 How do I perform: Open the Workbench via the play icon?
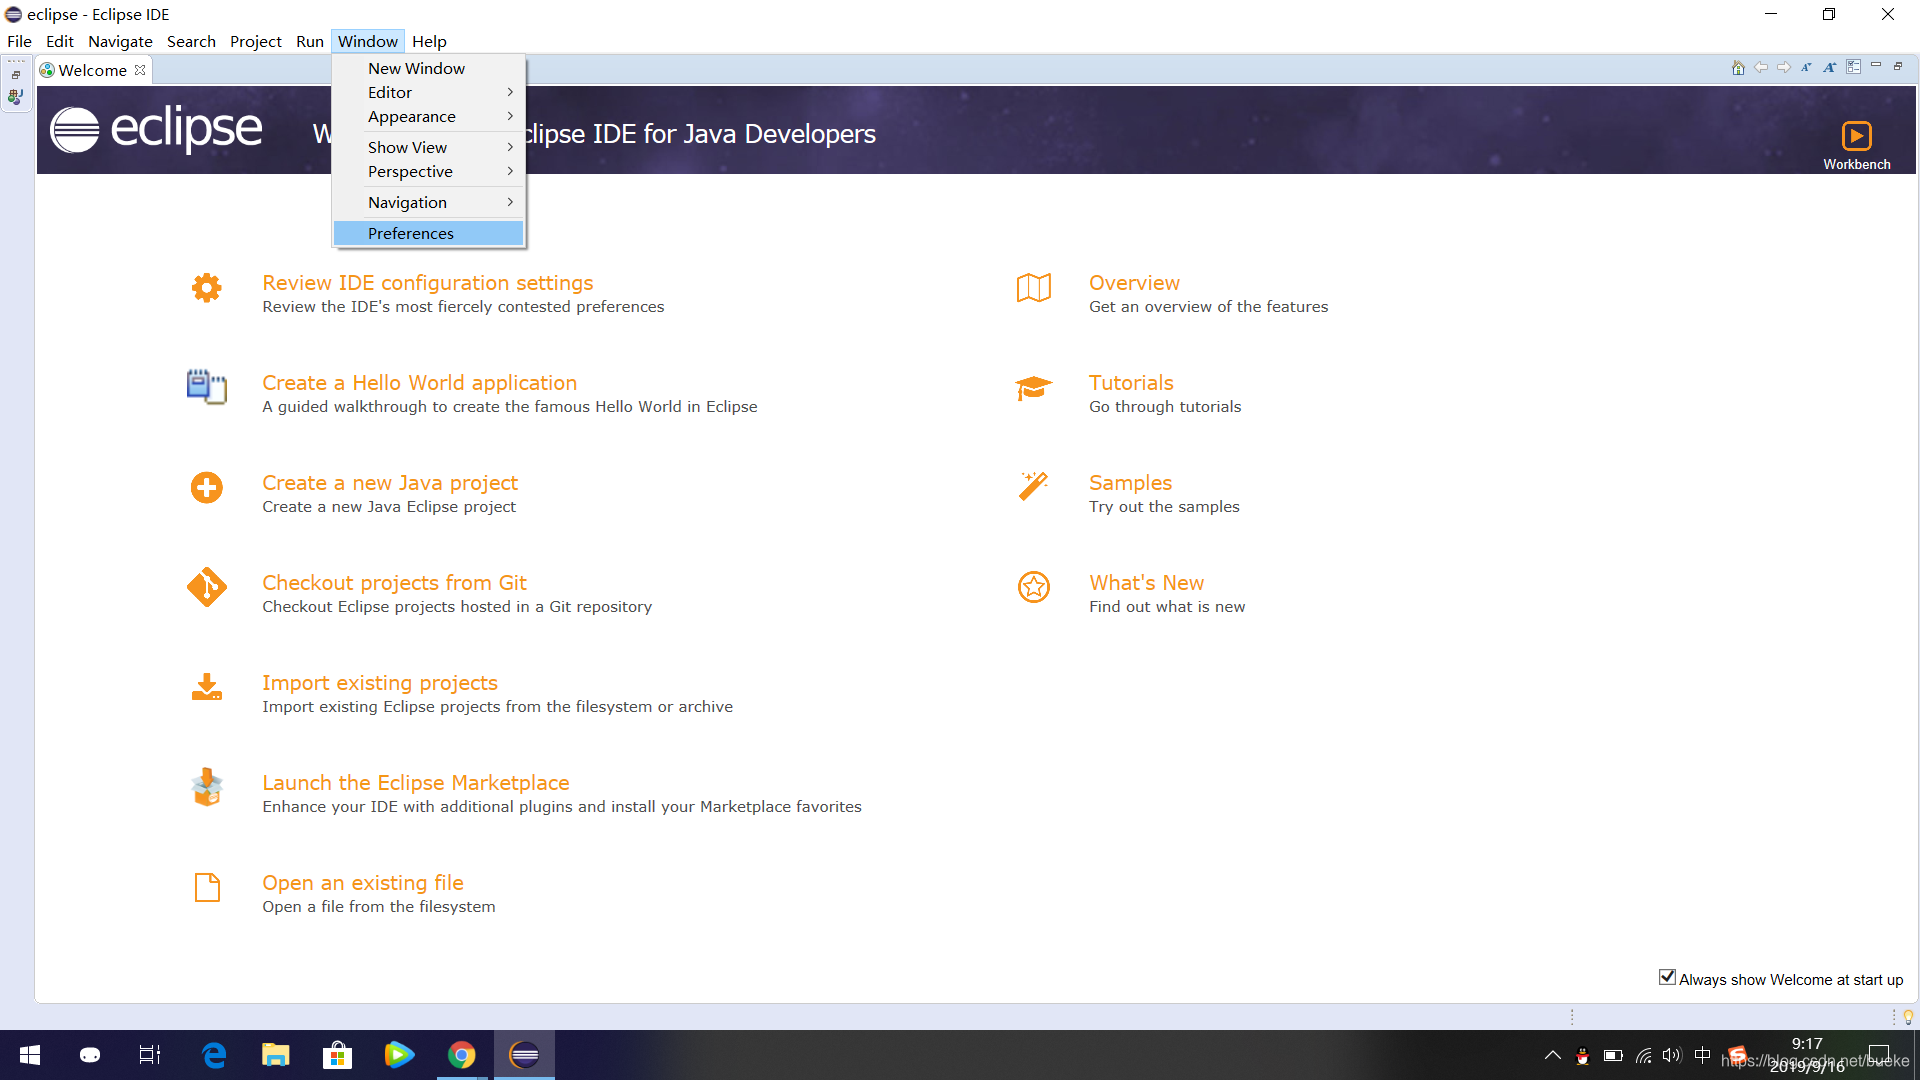tap(1856, 136)
